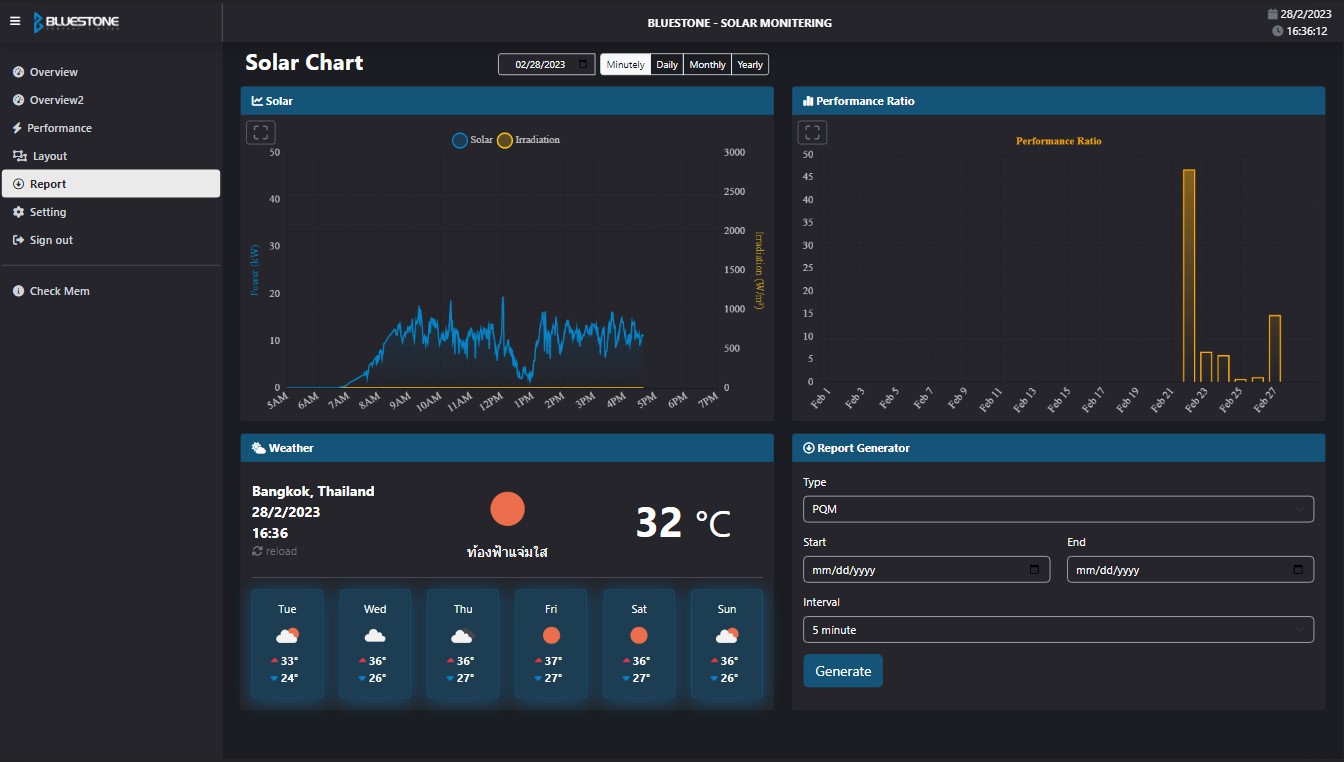The width and height of the screenshot is (1344, 762).
Task: Open the Overview2 sidebar page
Action: tap(57, 100)
